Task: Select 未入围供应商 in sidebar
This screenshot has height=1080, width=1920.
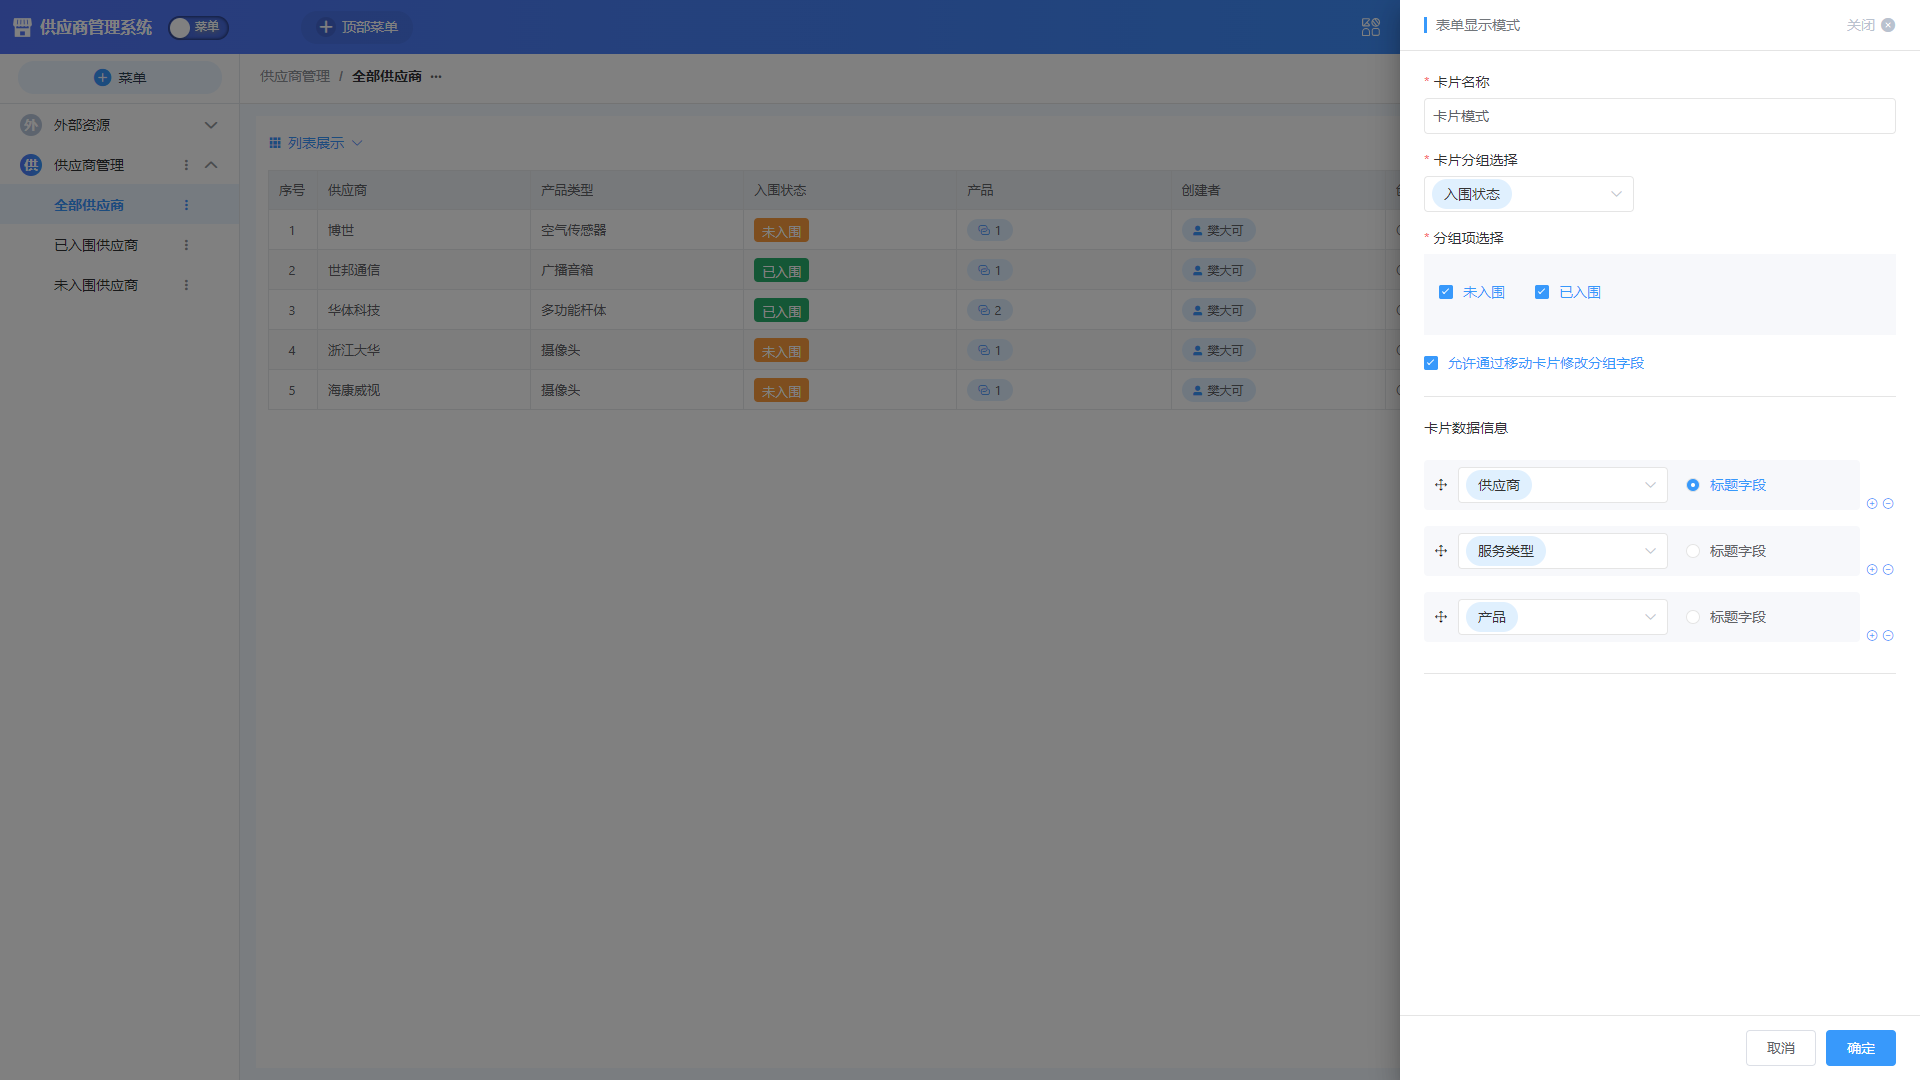Action: coord(96,285)
